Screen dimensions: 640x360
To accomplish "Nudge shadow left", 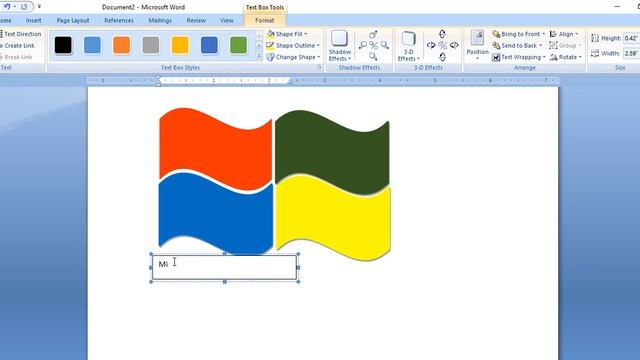I will [362, 45].
